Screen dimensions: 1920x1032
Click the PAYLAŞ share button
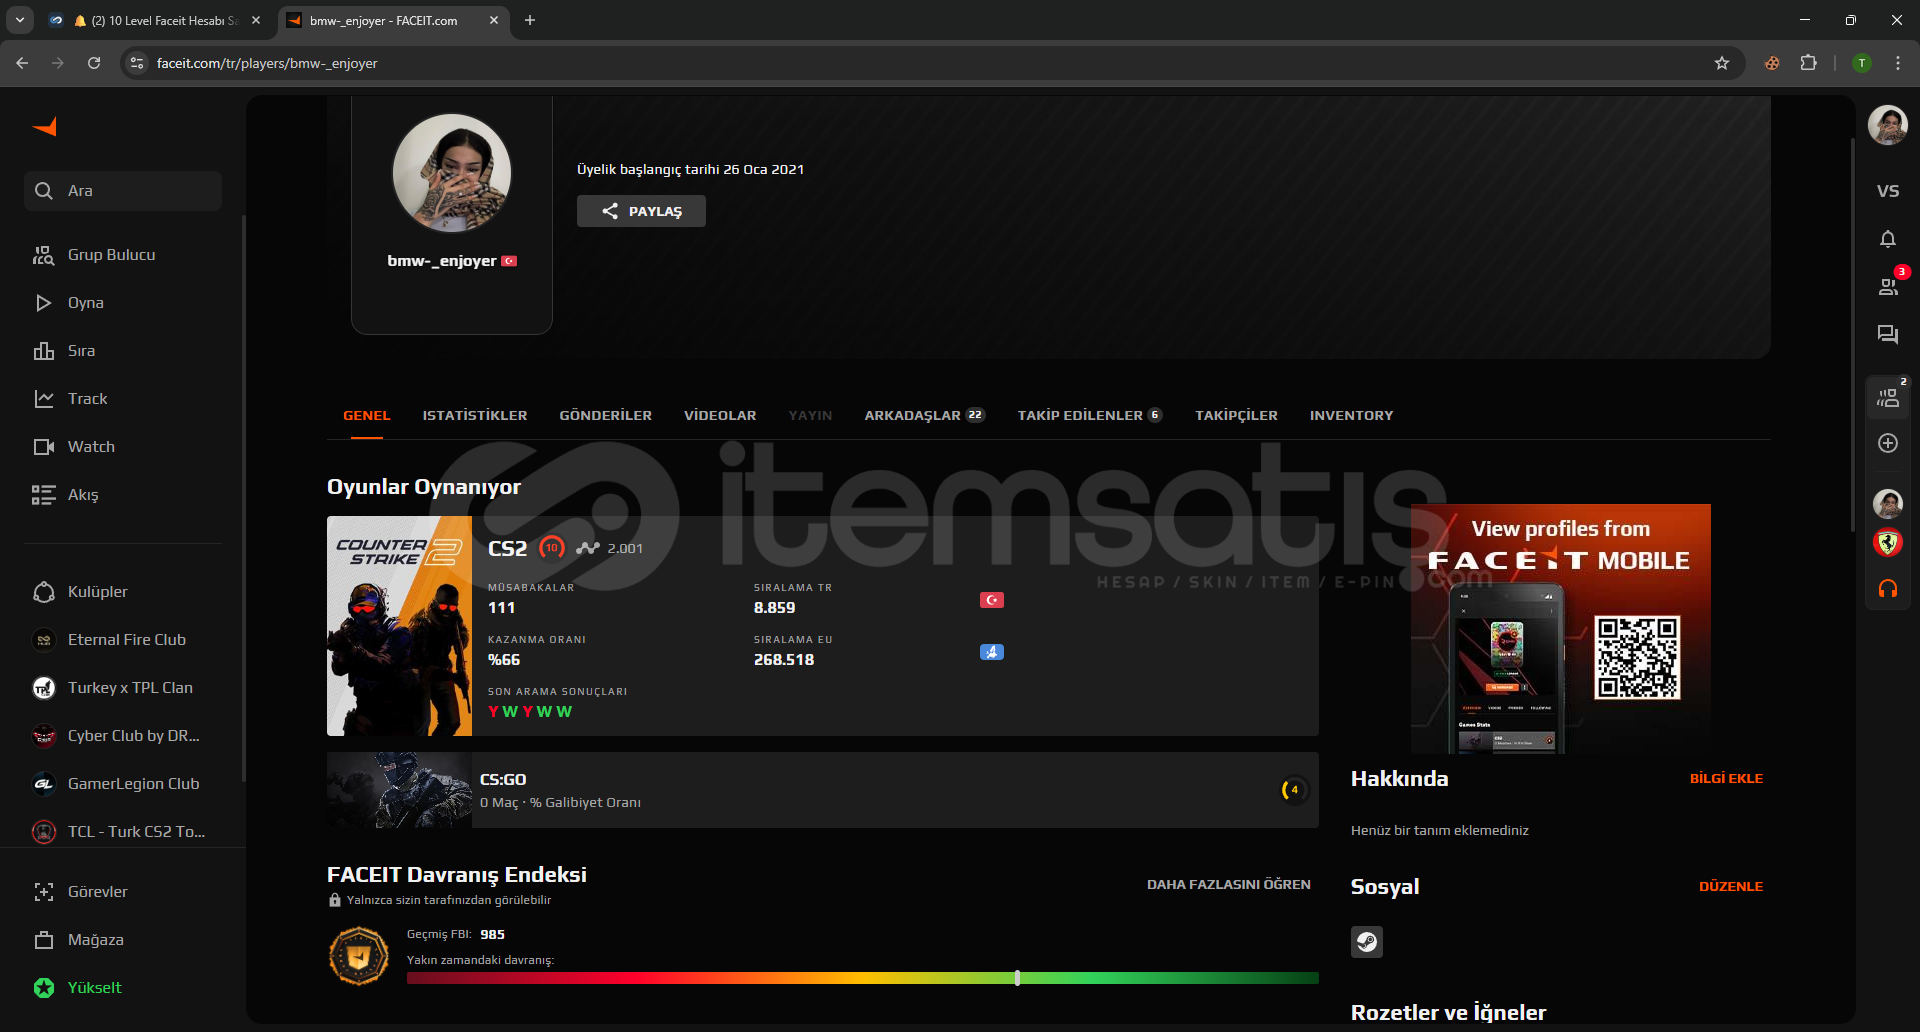tap(641, 211)
